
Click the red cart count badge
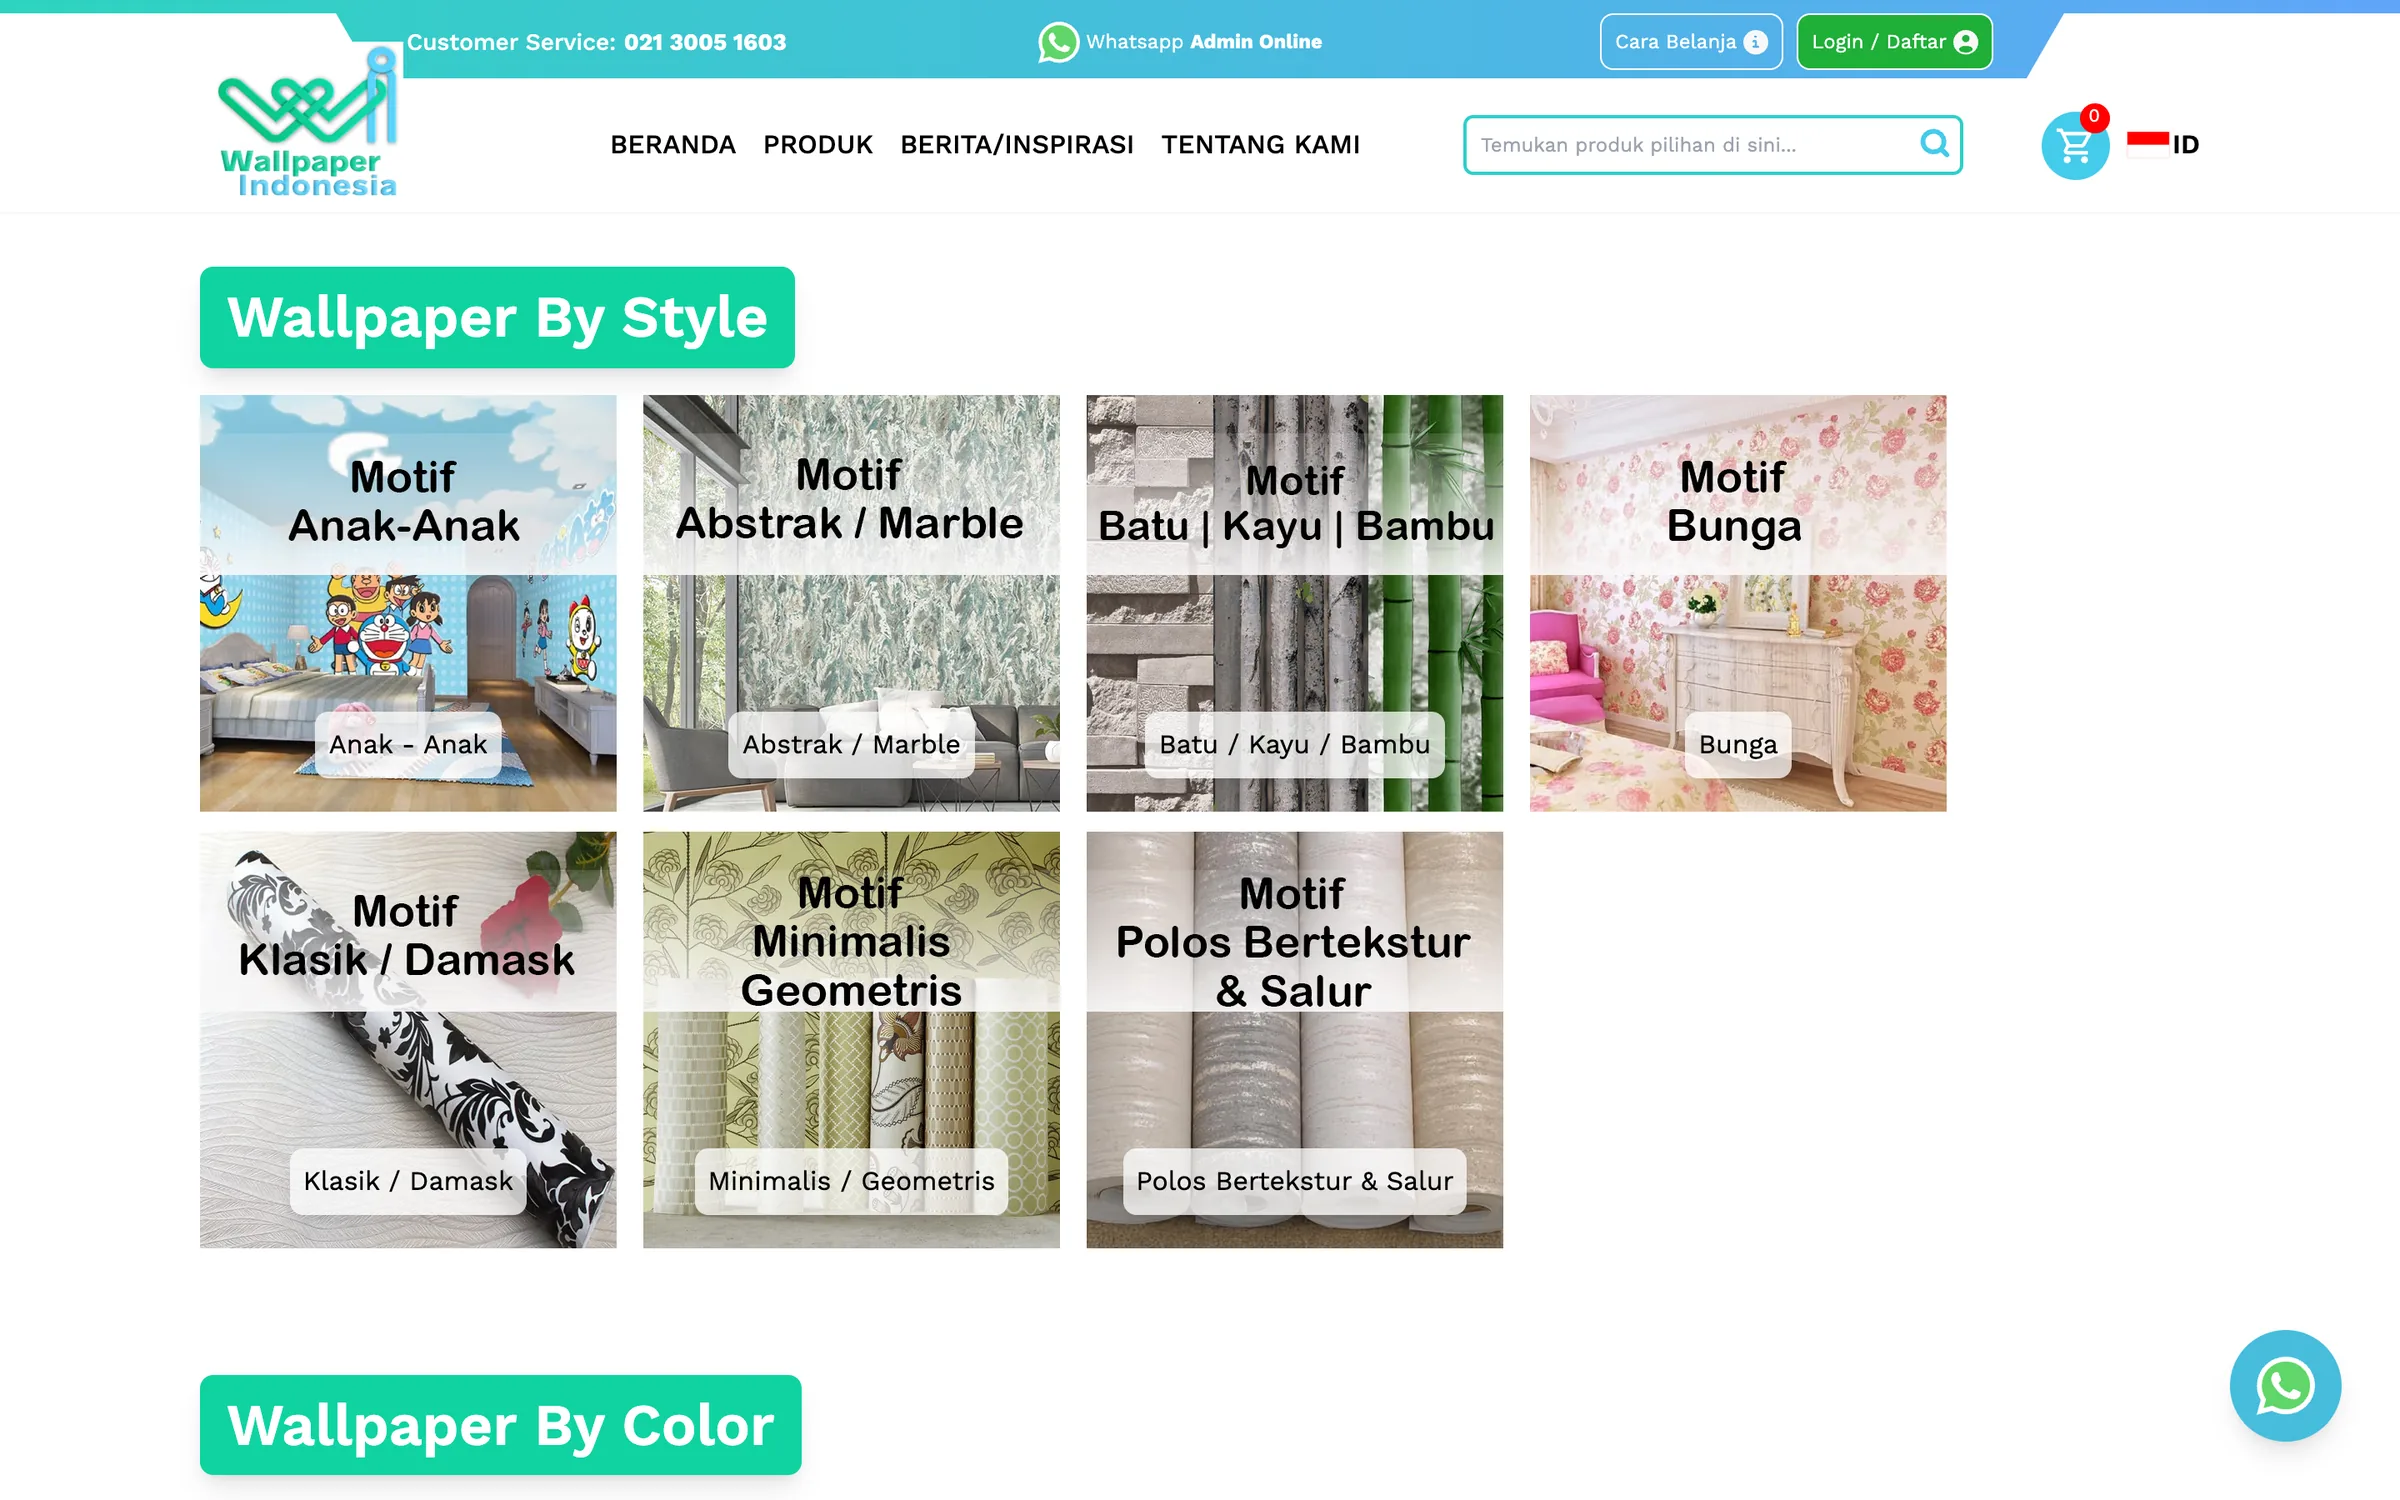(2093, 117)
